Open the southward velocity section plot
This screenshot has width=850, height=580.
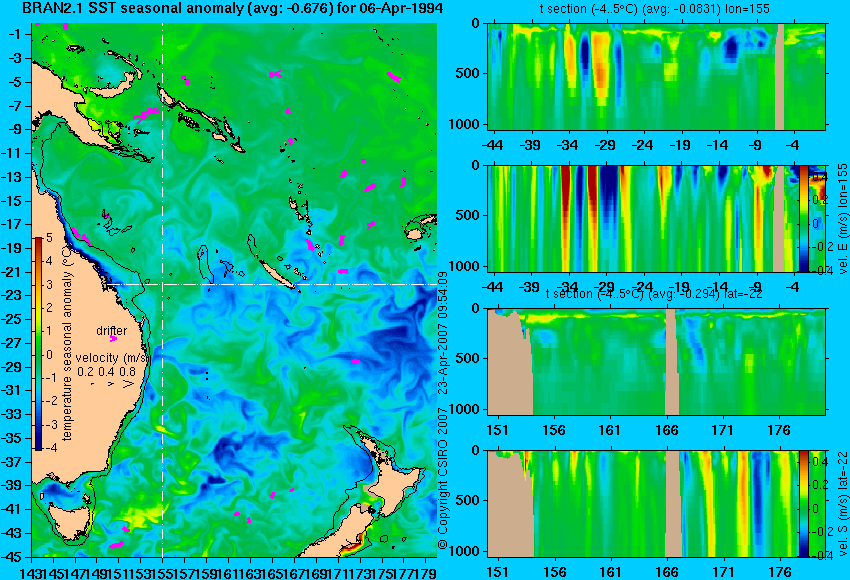[x=643, y=504]
